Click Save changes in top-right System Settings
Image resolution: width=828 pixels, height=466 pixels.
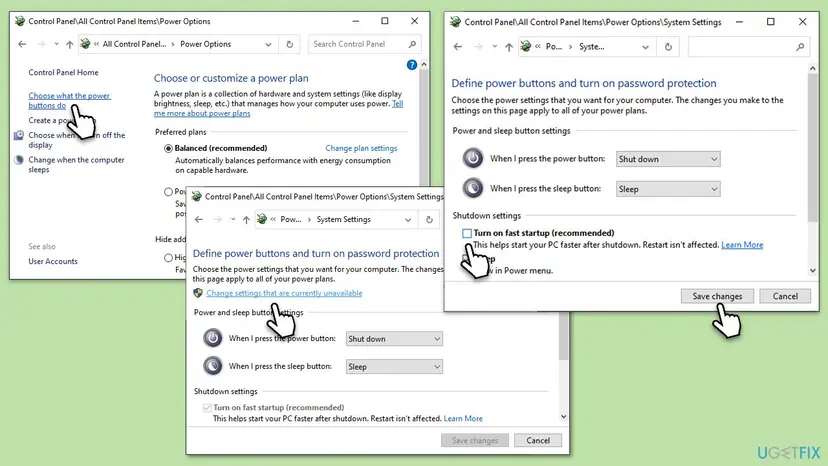tap(717, 296)
